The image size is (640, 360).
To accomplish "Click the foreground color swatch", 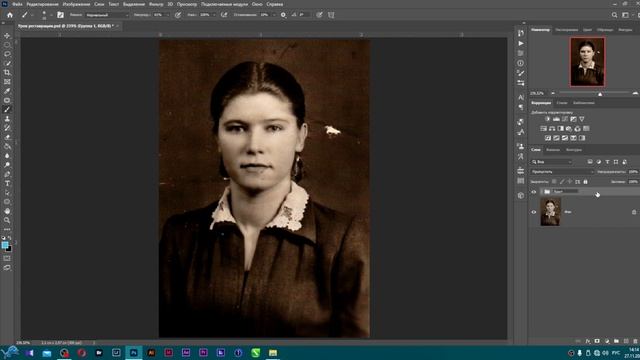I will pyautogui.click(x=5, y=245).
